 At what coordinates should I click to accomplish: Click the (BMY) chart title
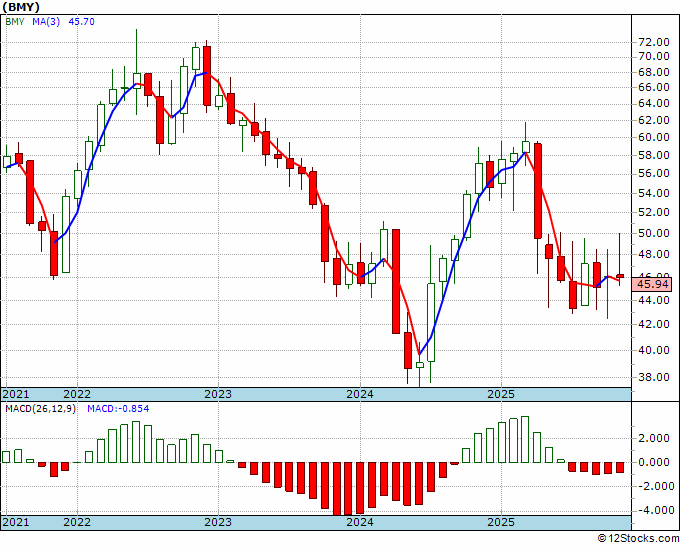tap(21, 7)
